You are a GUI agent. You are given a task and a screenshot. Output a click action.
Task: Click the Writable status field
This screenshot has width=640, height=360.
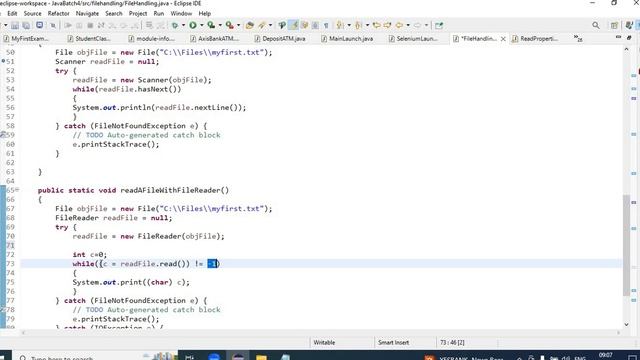tap(324, 342)
